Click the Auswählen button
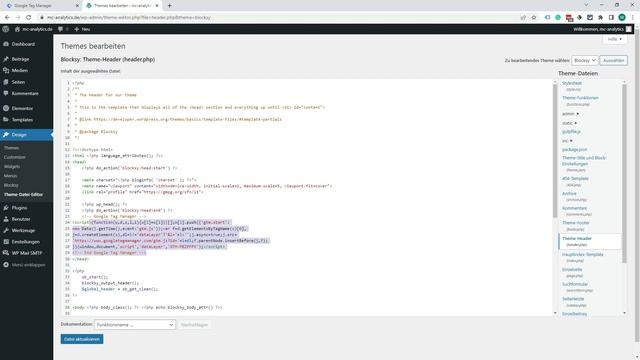The height and width of the screenshot is (360, 640). point(613,60)
